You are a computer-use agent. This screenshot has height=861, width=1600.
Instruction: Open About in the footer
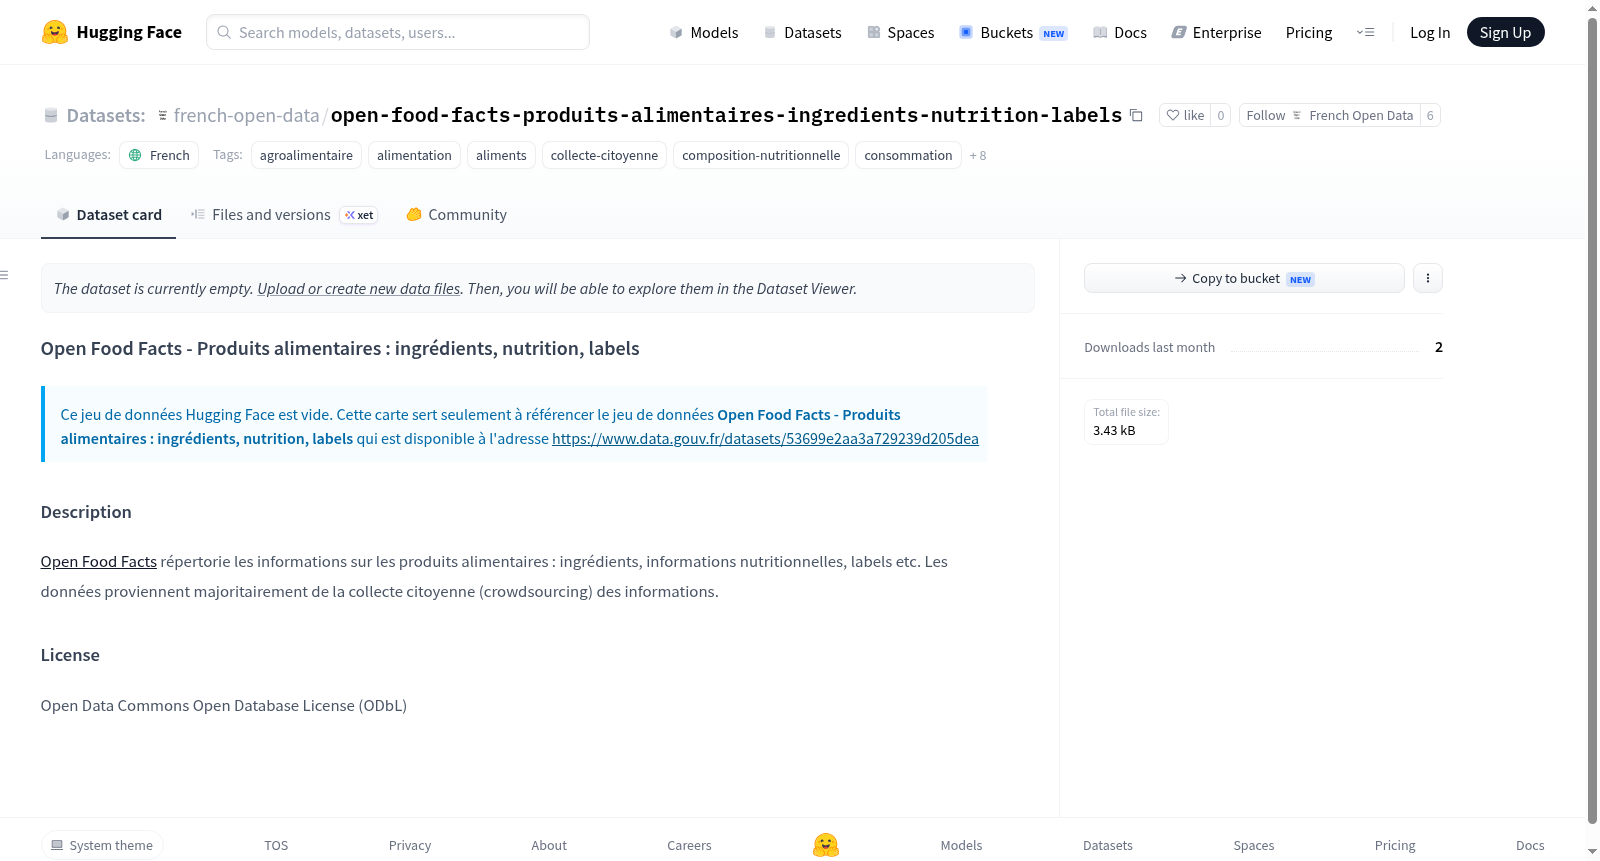click(549, 845)
